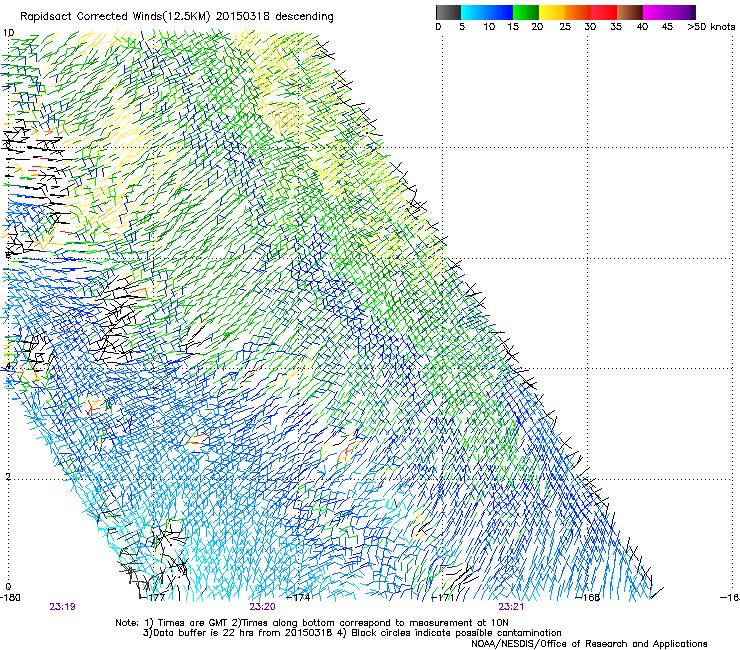The width and height of the screenshot is (740, 650).
Task: Click the cyan 5-10 knots legend swatch
Action: click(474, 12)
